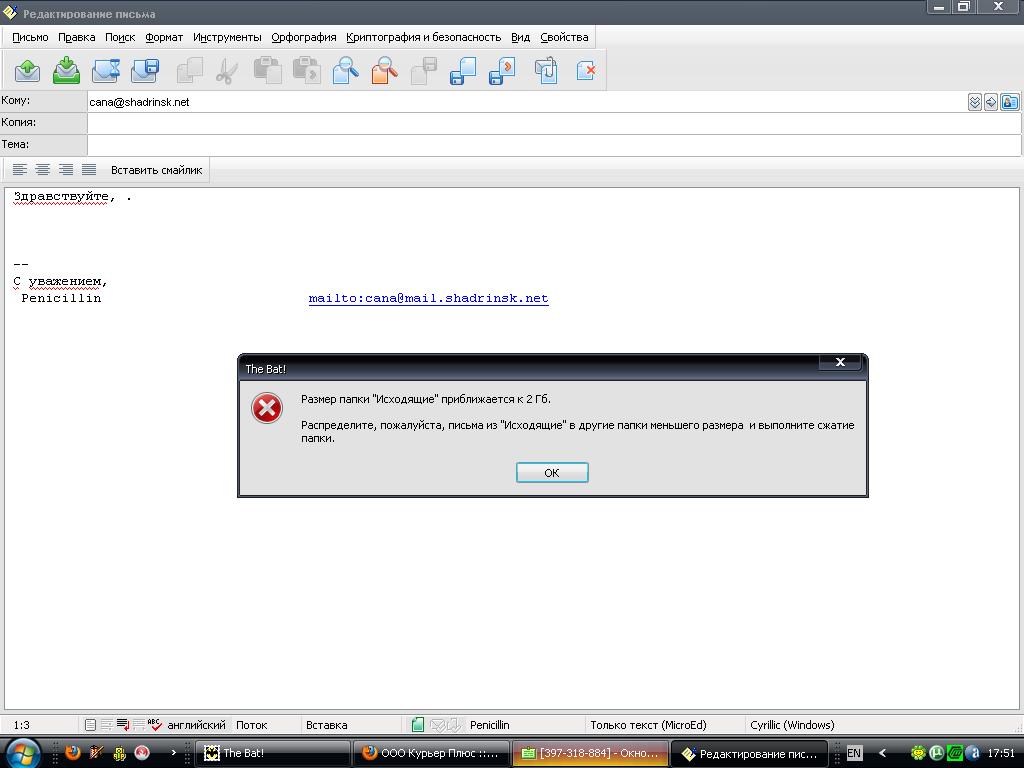Click the blue floppy save to file icon
The width and height of the screenshot is (1024, 768).
click(x=463, y=71)
